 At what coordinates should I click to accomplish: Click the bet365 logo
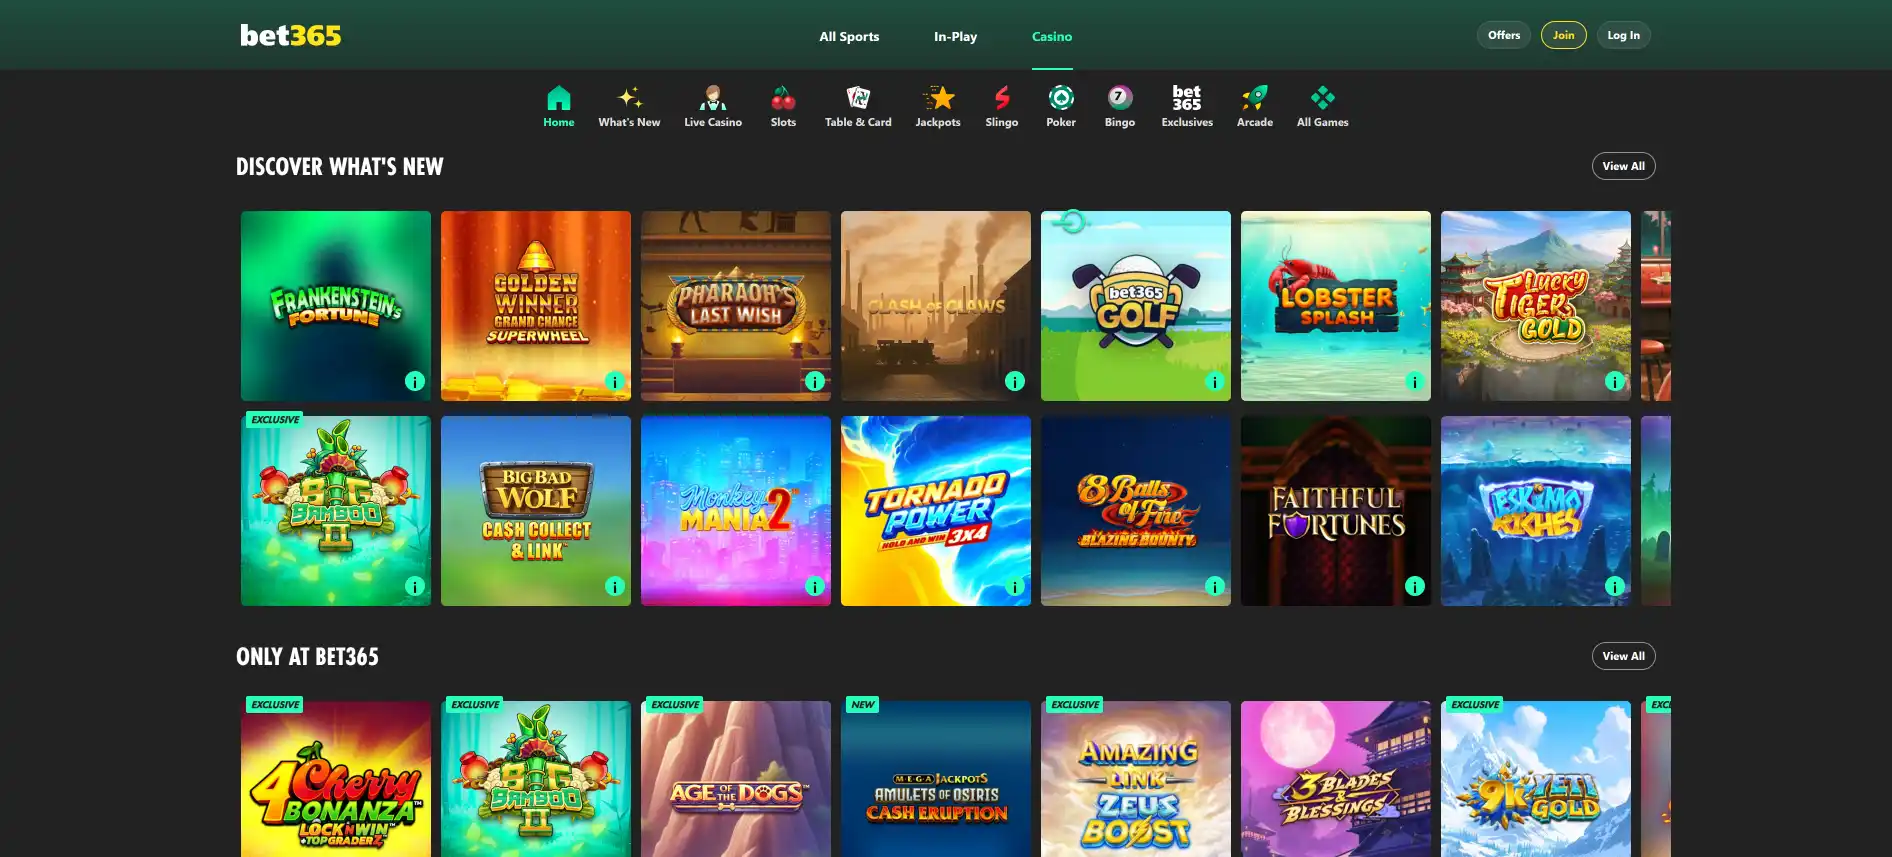point(290,35)
